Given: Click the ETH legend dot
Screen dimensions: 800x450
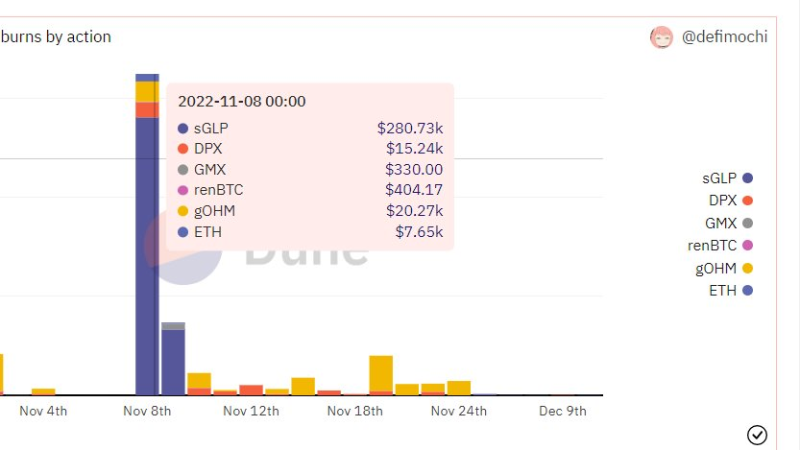Looking at the screenshot, I should (x=747, y=291).
